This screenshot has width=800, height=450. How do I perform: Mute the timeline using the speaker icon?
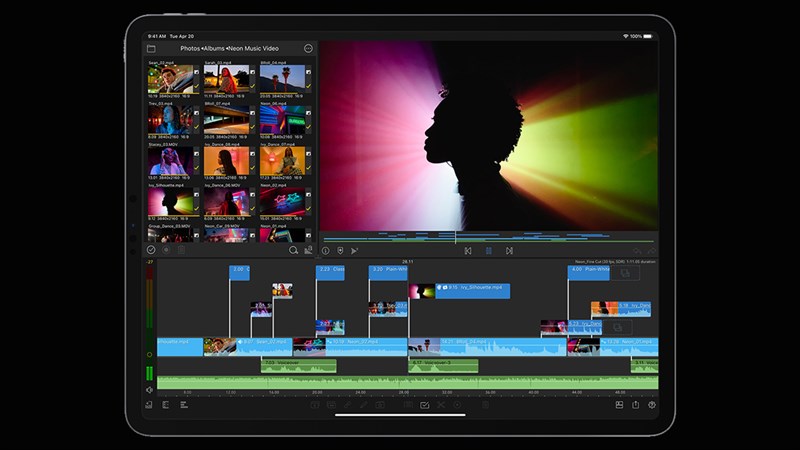(x=150, y=389)
